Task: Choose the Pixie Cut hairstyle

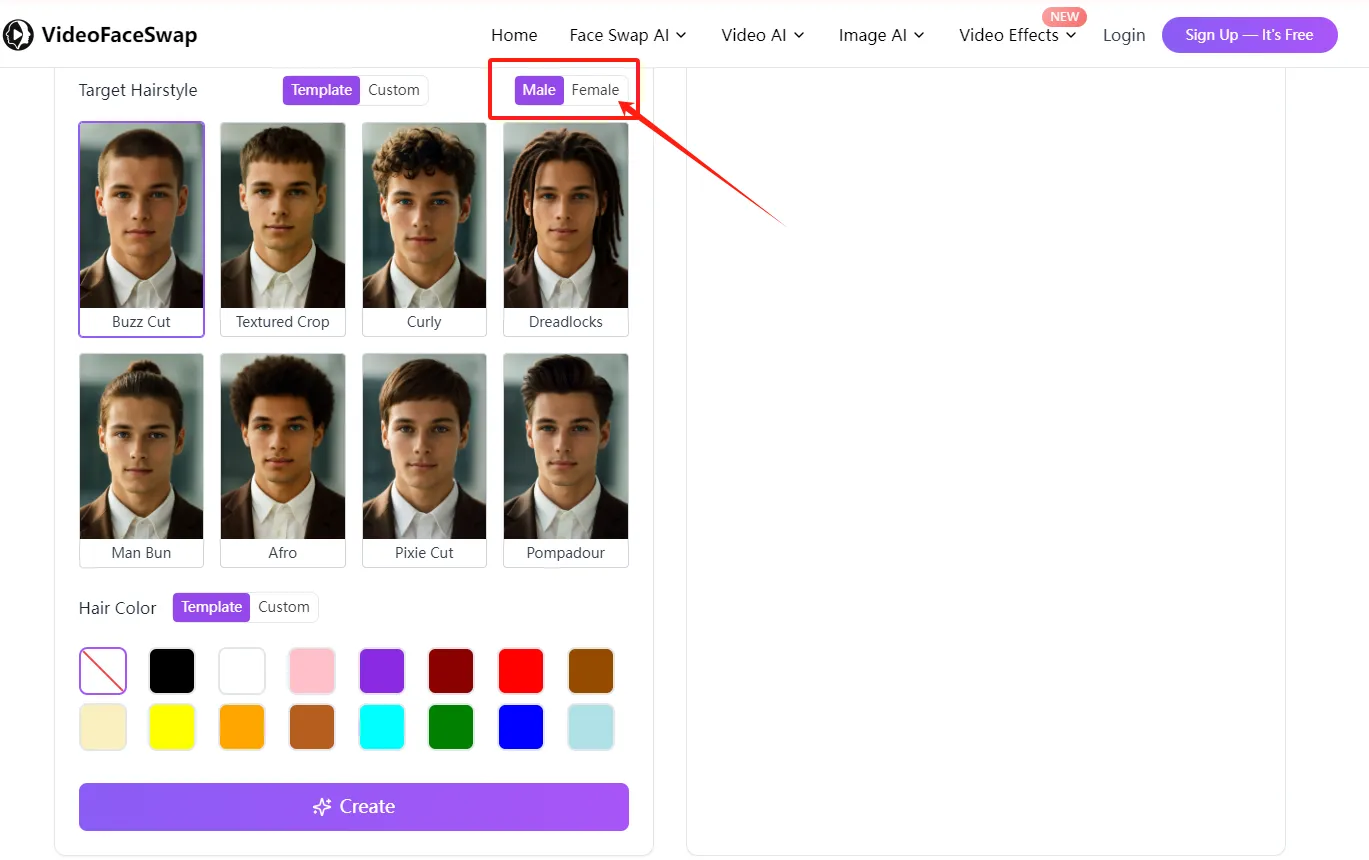Action: click(x=424, y=460)
